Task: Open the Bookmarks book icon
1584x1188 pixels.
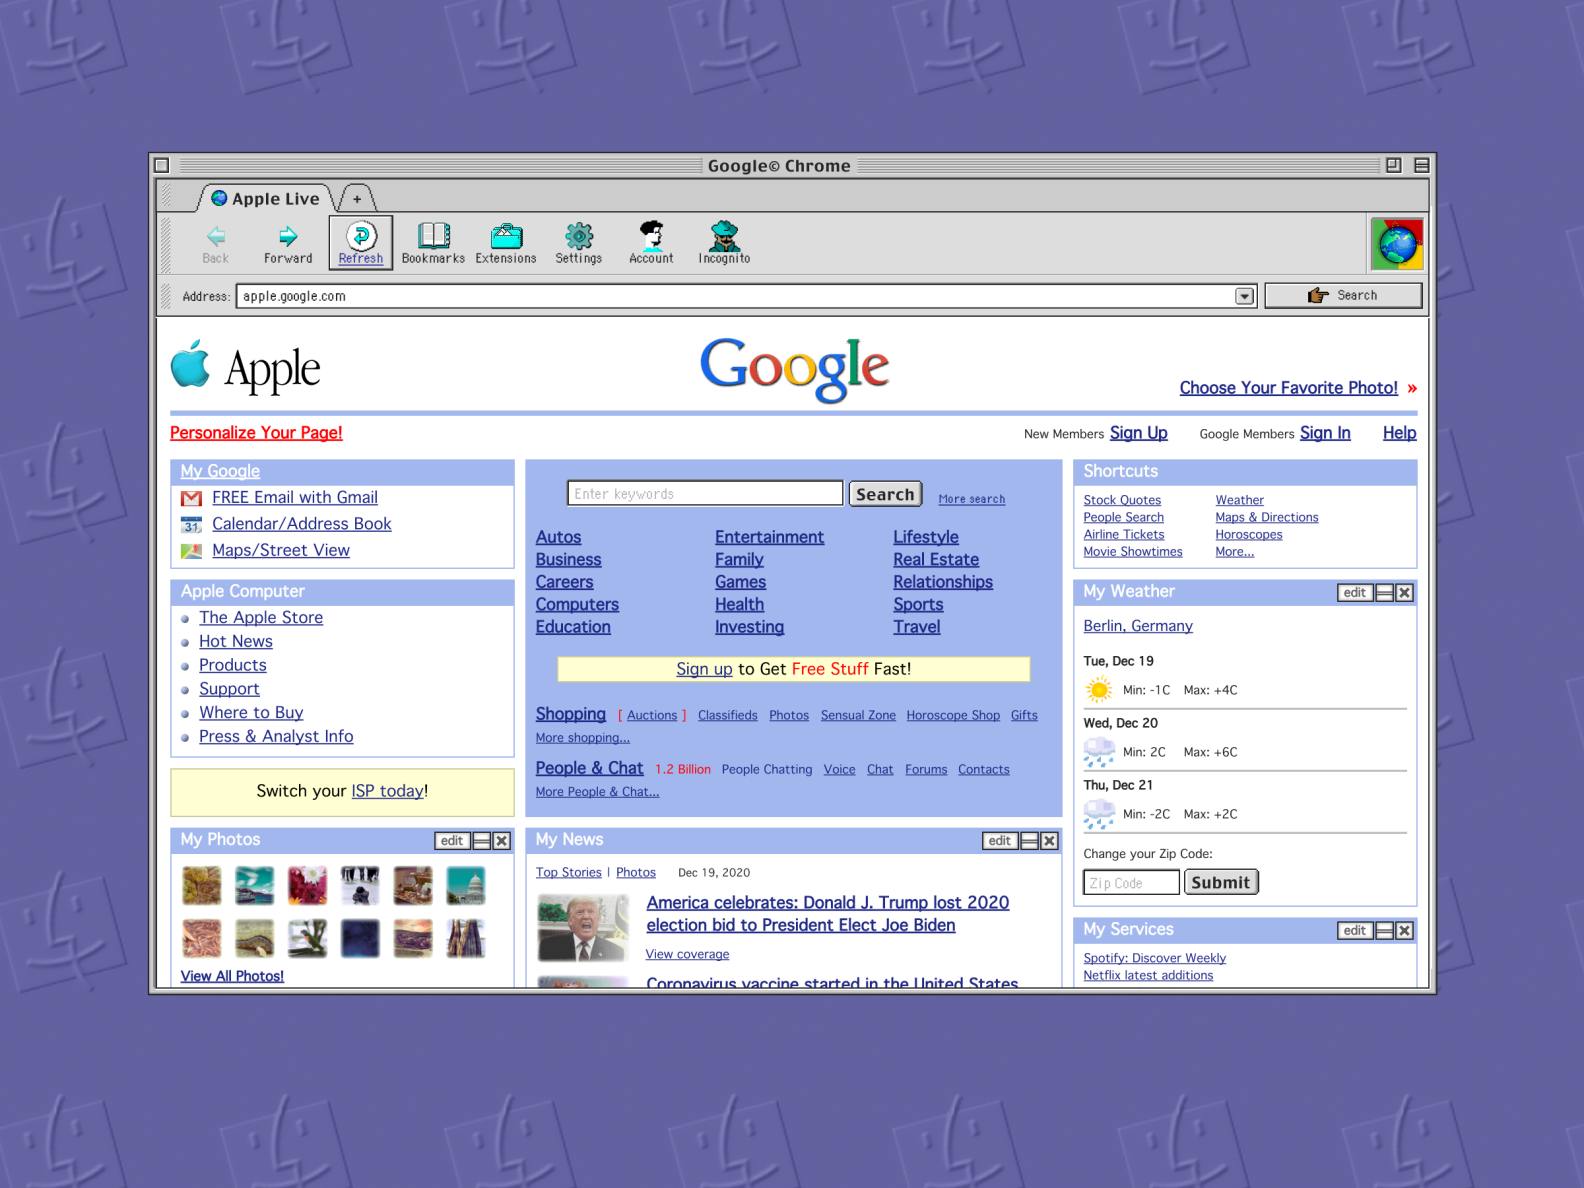Action: pyautogui.click(x=433, y=236)
